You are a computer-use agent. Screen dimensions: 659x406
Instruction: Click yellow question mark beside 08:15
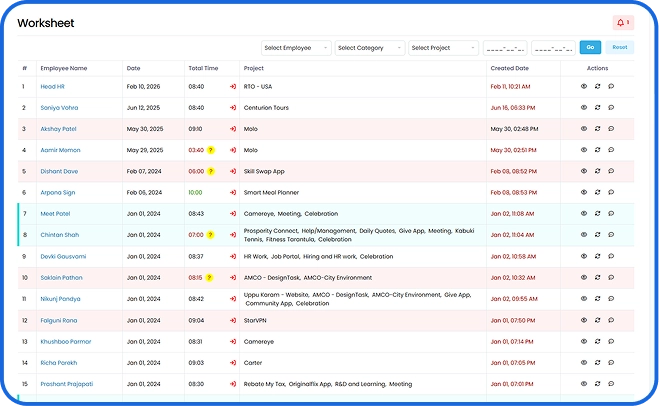point(209,277)
